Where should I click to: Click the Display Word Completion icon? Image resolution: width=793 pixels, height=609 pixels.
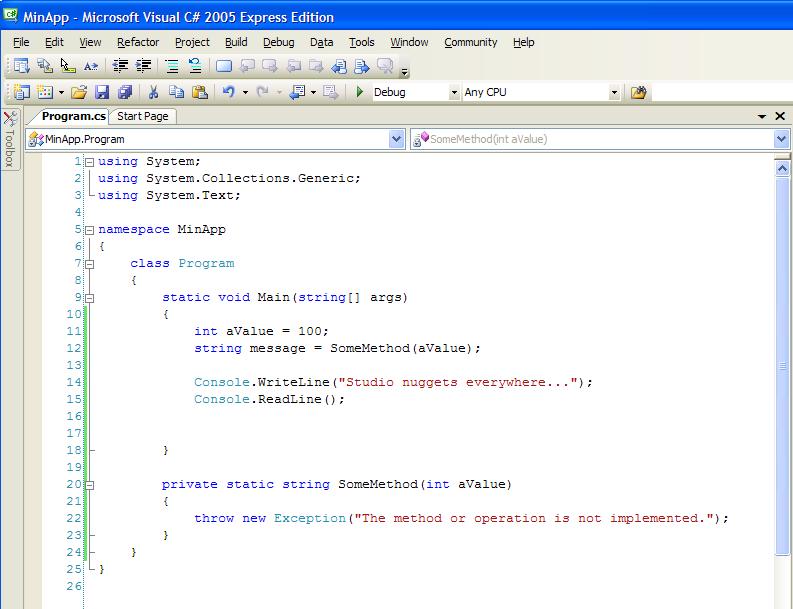click(x=91, y=66)
